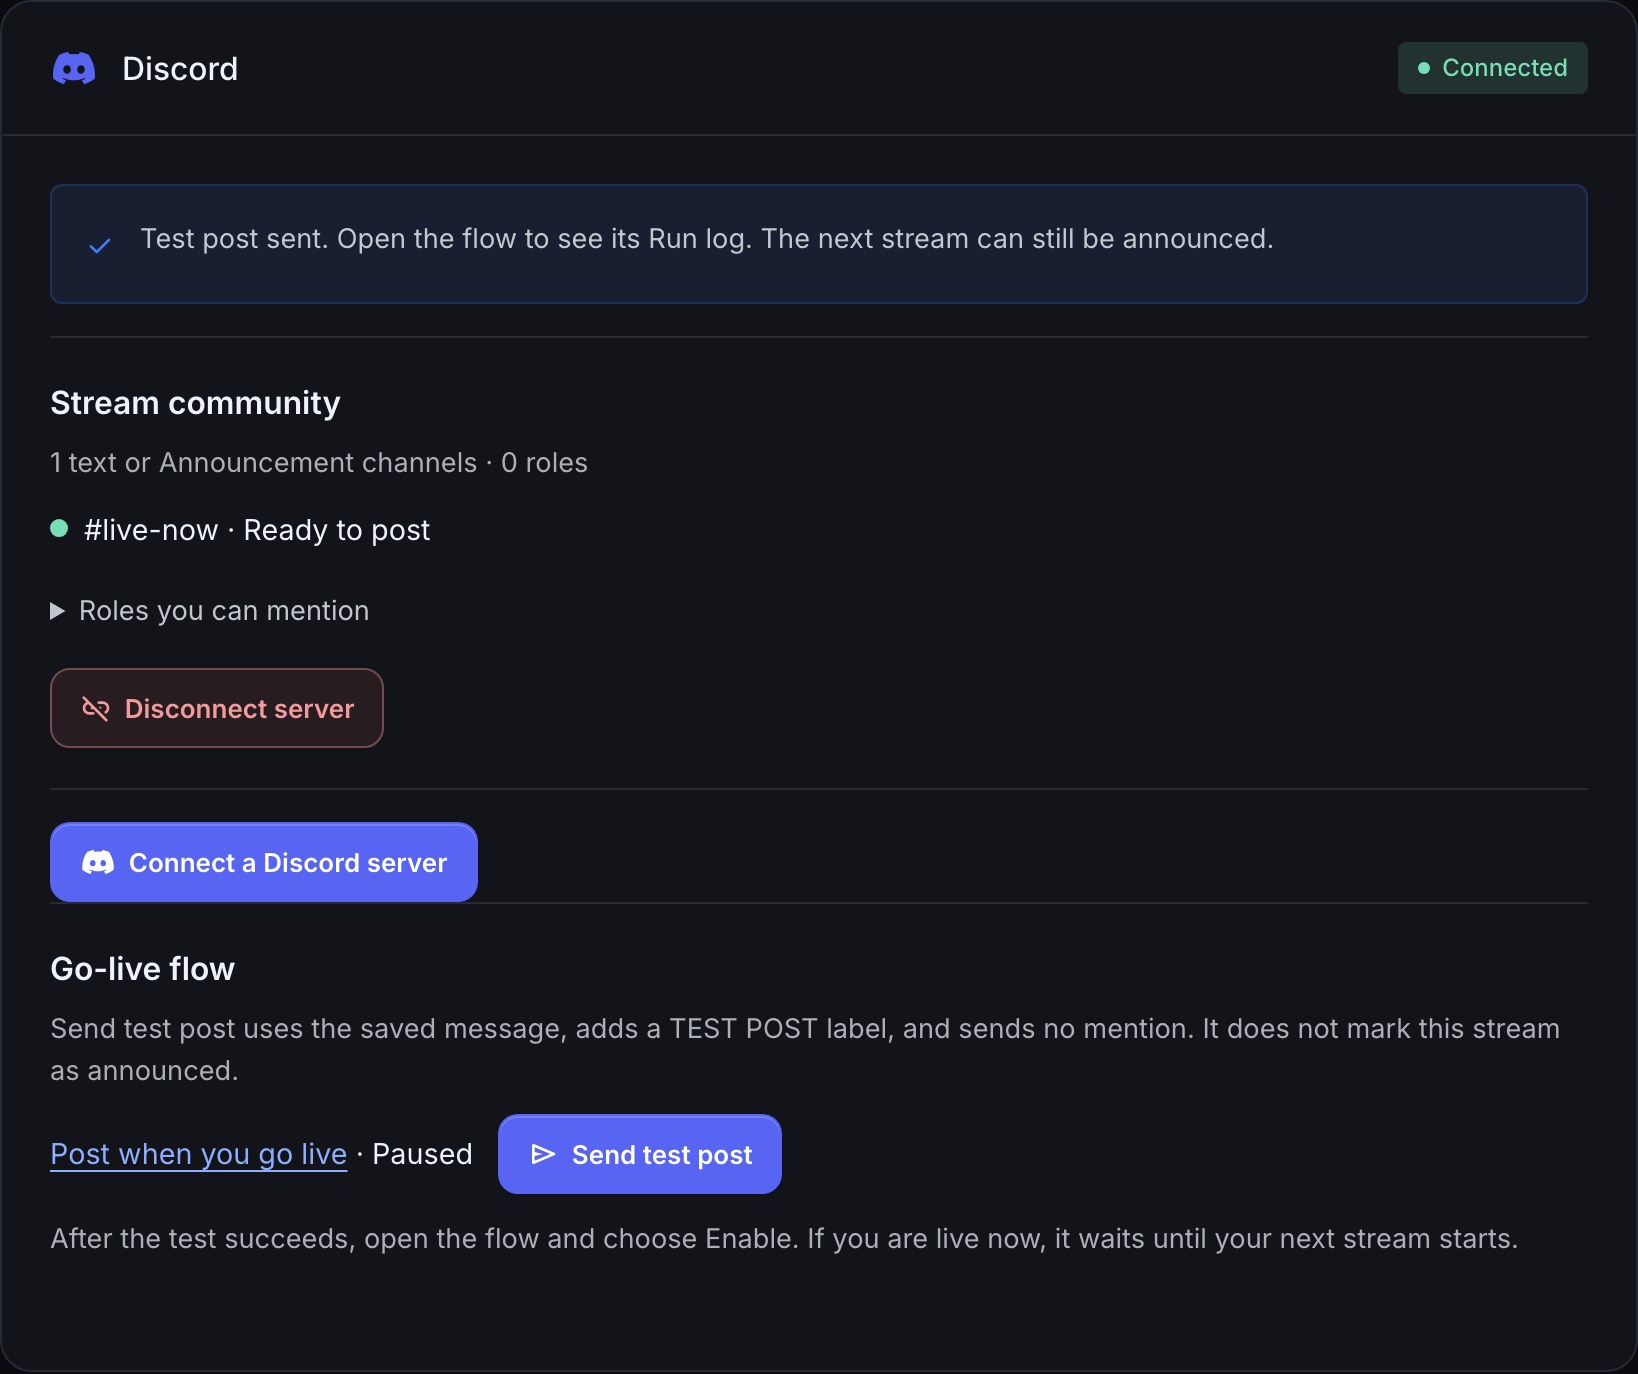Viewport: 1638px width, 1374px height.
Task: Click the broken-link icon on Disconnect server
Action: tap(96, 709)
